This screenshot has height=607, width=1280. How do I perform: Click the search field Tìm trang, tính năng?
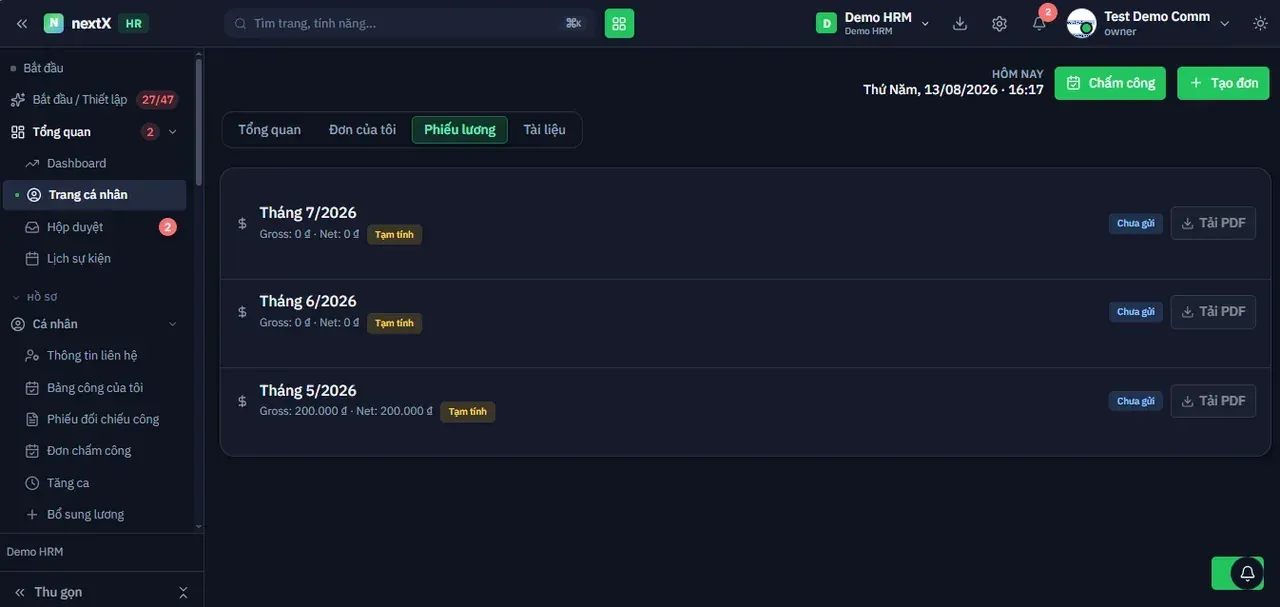(409, 23)
